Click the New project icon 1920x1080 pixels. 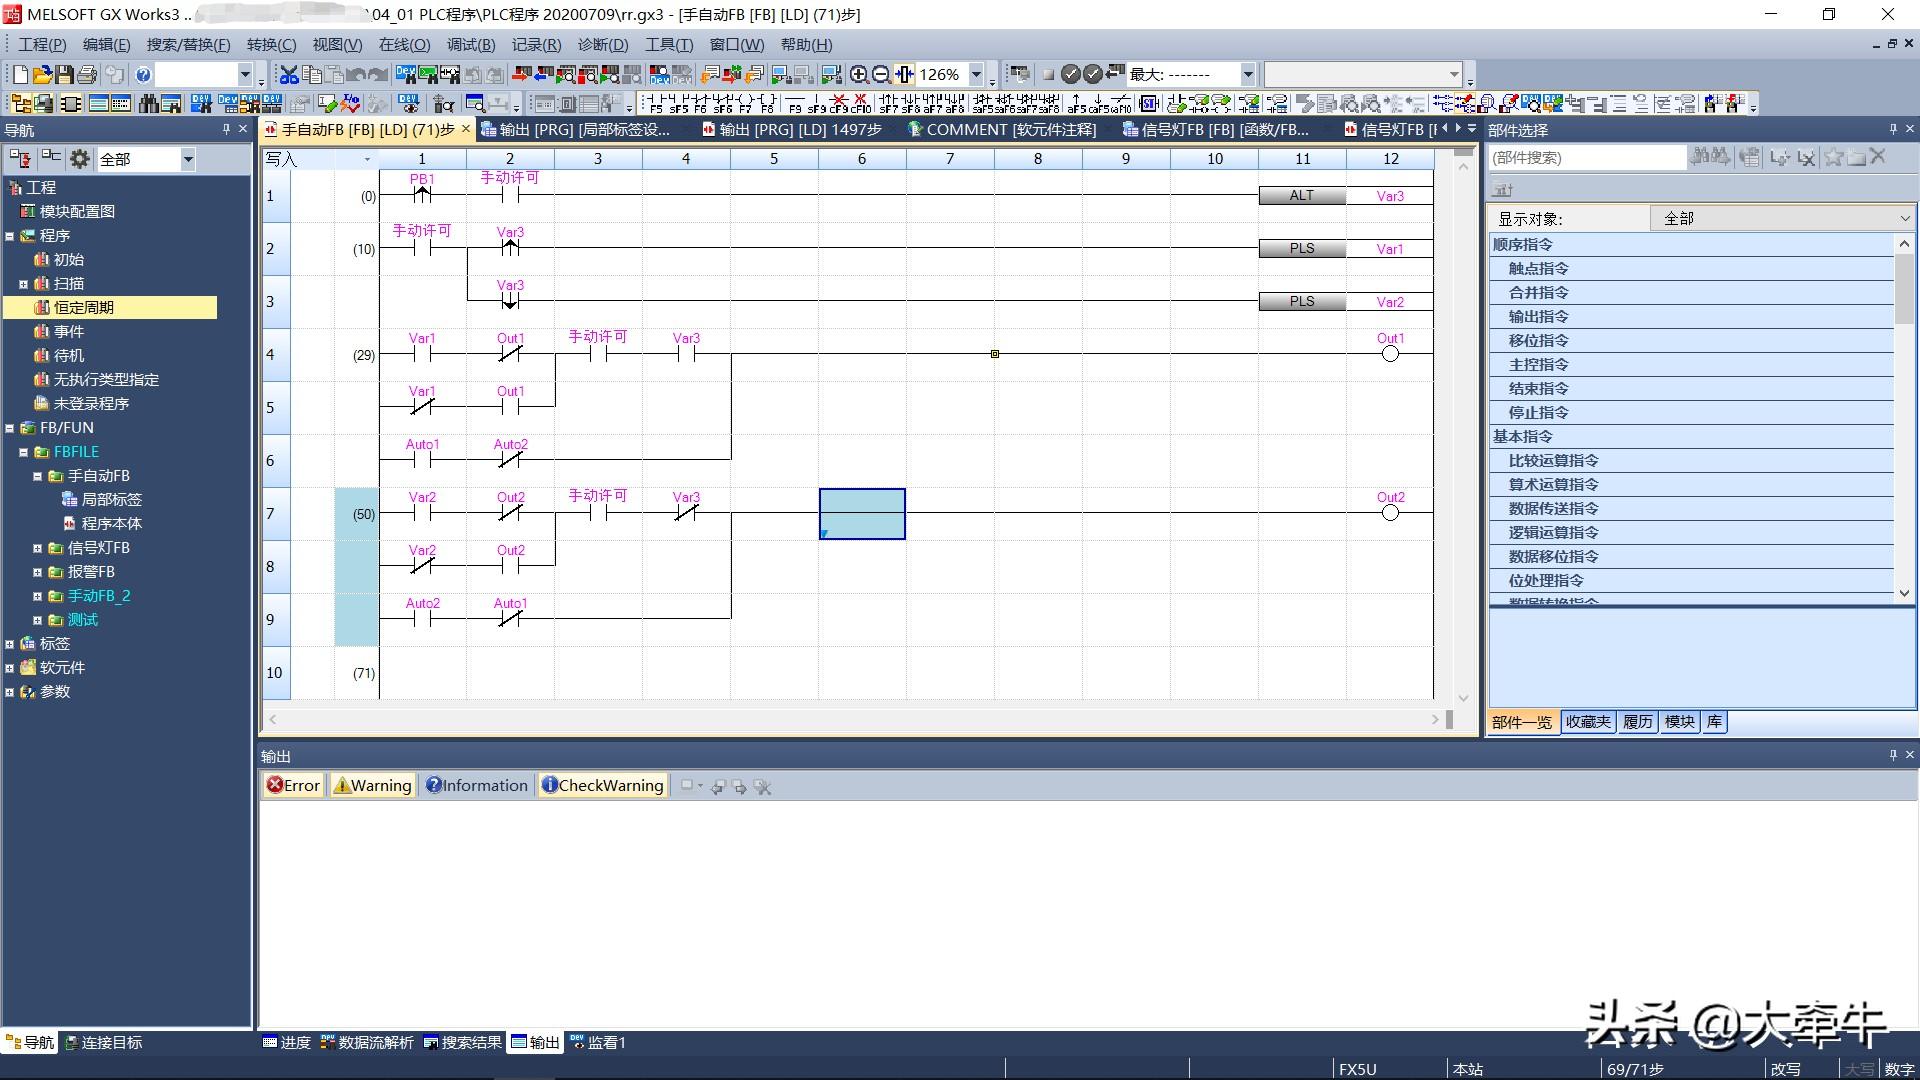tap(19, 74)
